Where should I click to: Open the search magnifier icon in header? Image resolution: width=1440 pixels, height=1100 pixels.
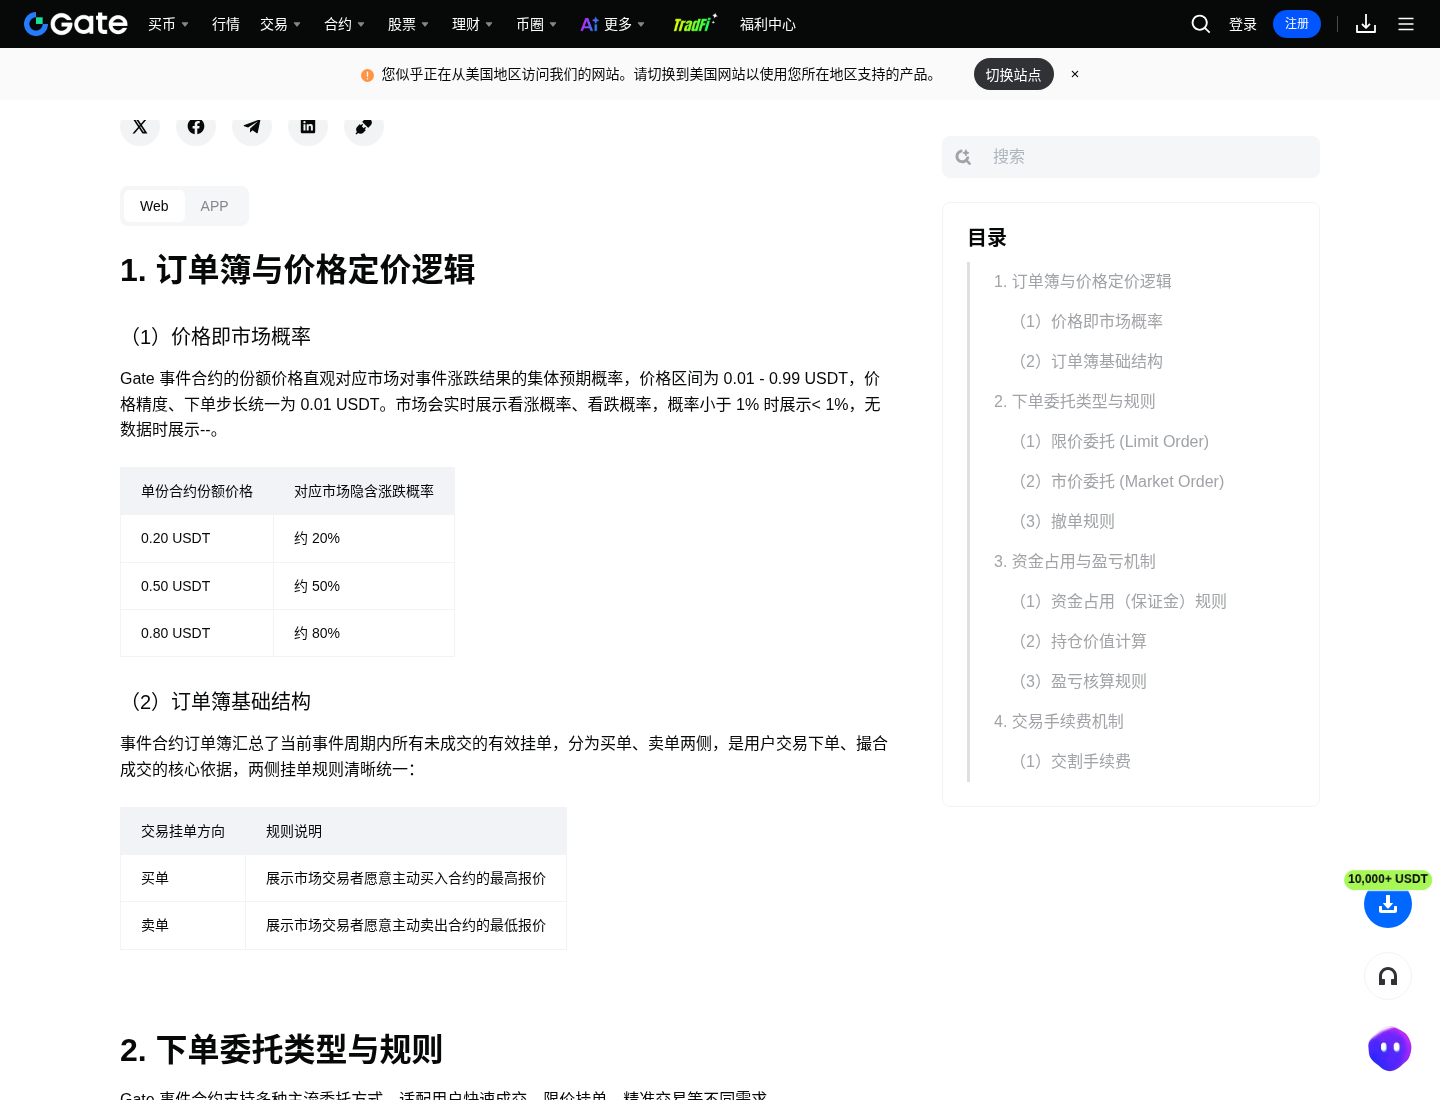[1201, 24]
